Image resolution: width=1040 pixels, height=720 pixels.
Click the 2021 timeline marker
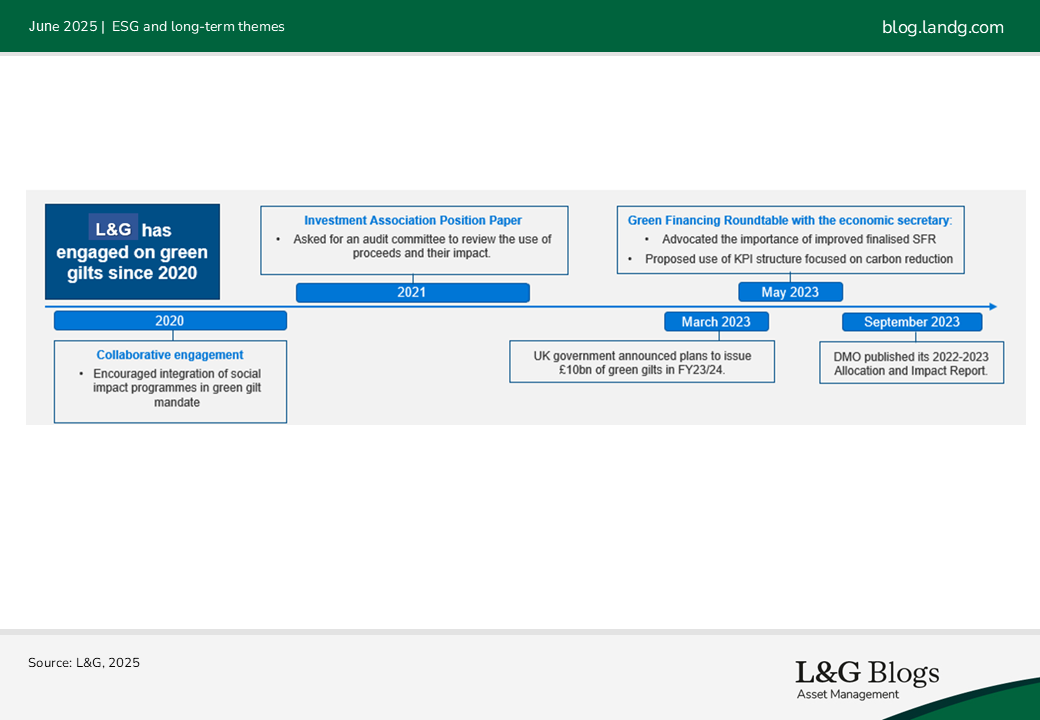[413, 292]
